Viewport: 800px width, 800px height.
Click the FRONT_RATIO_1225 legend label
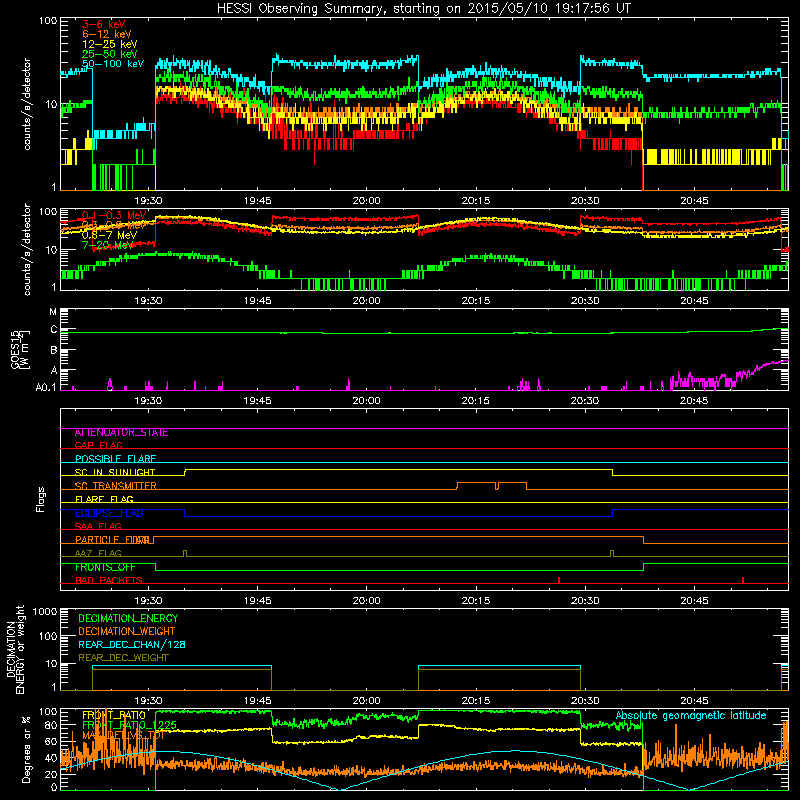click(x=130, y=725)
